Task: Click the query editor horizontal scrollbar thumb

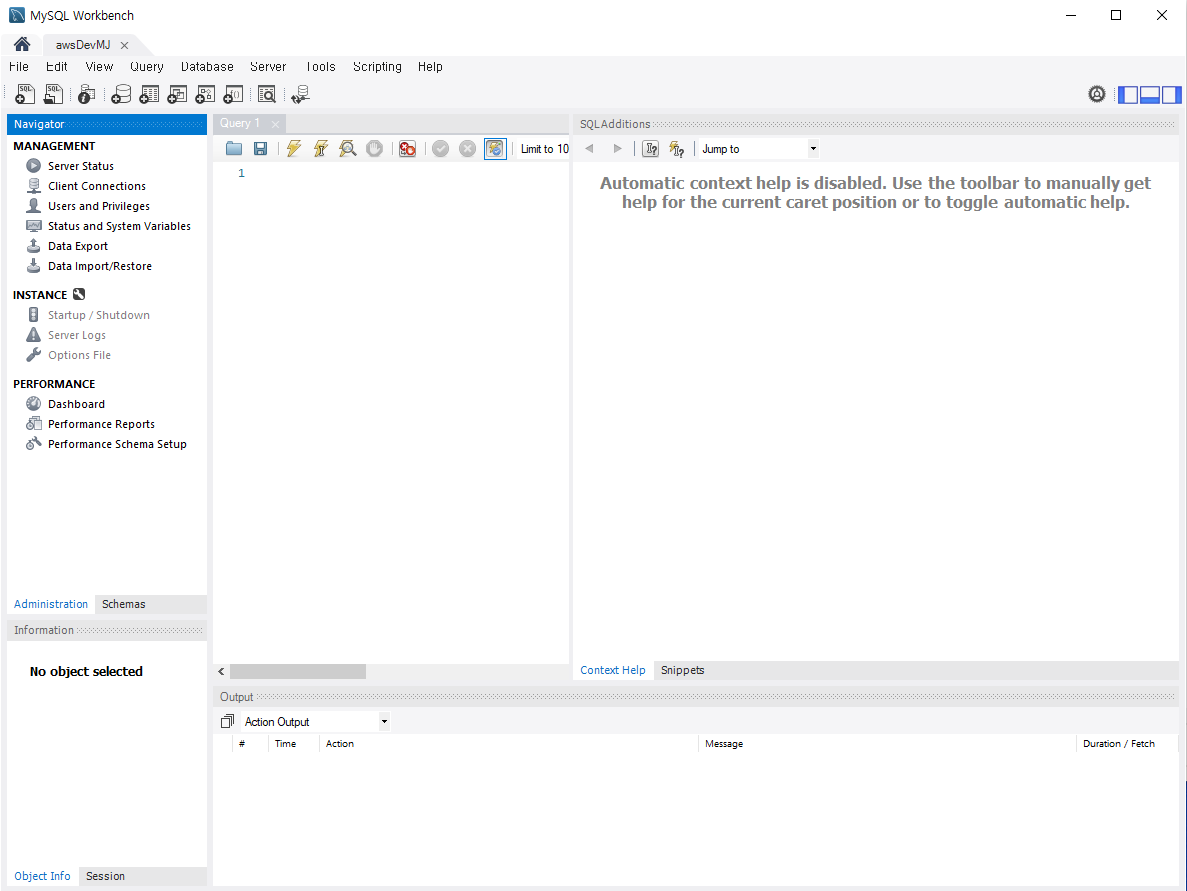Action: click(298, 671)
